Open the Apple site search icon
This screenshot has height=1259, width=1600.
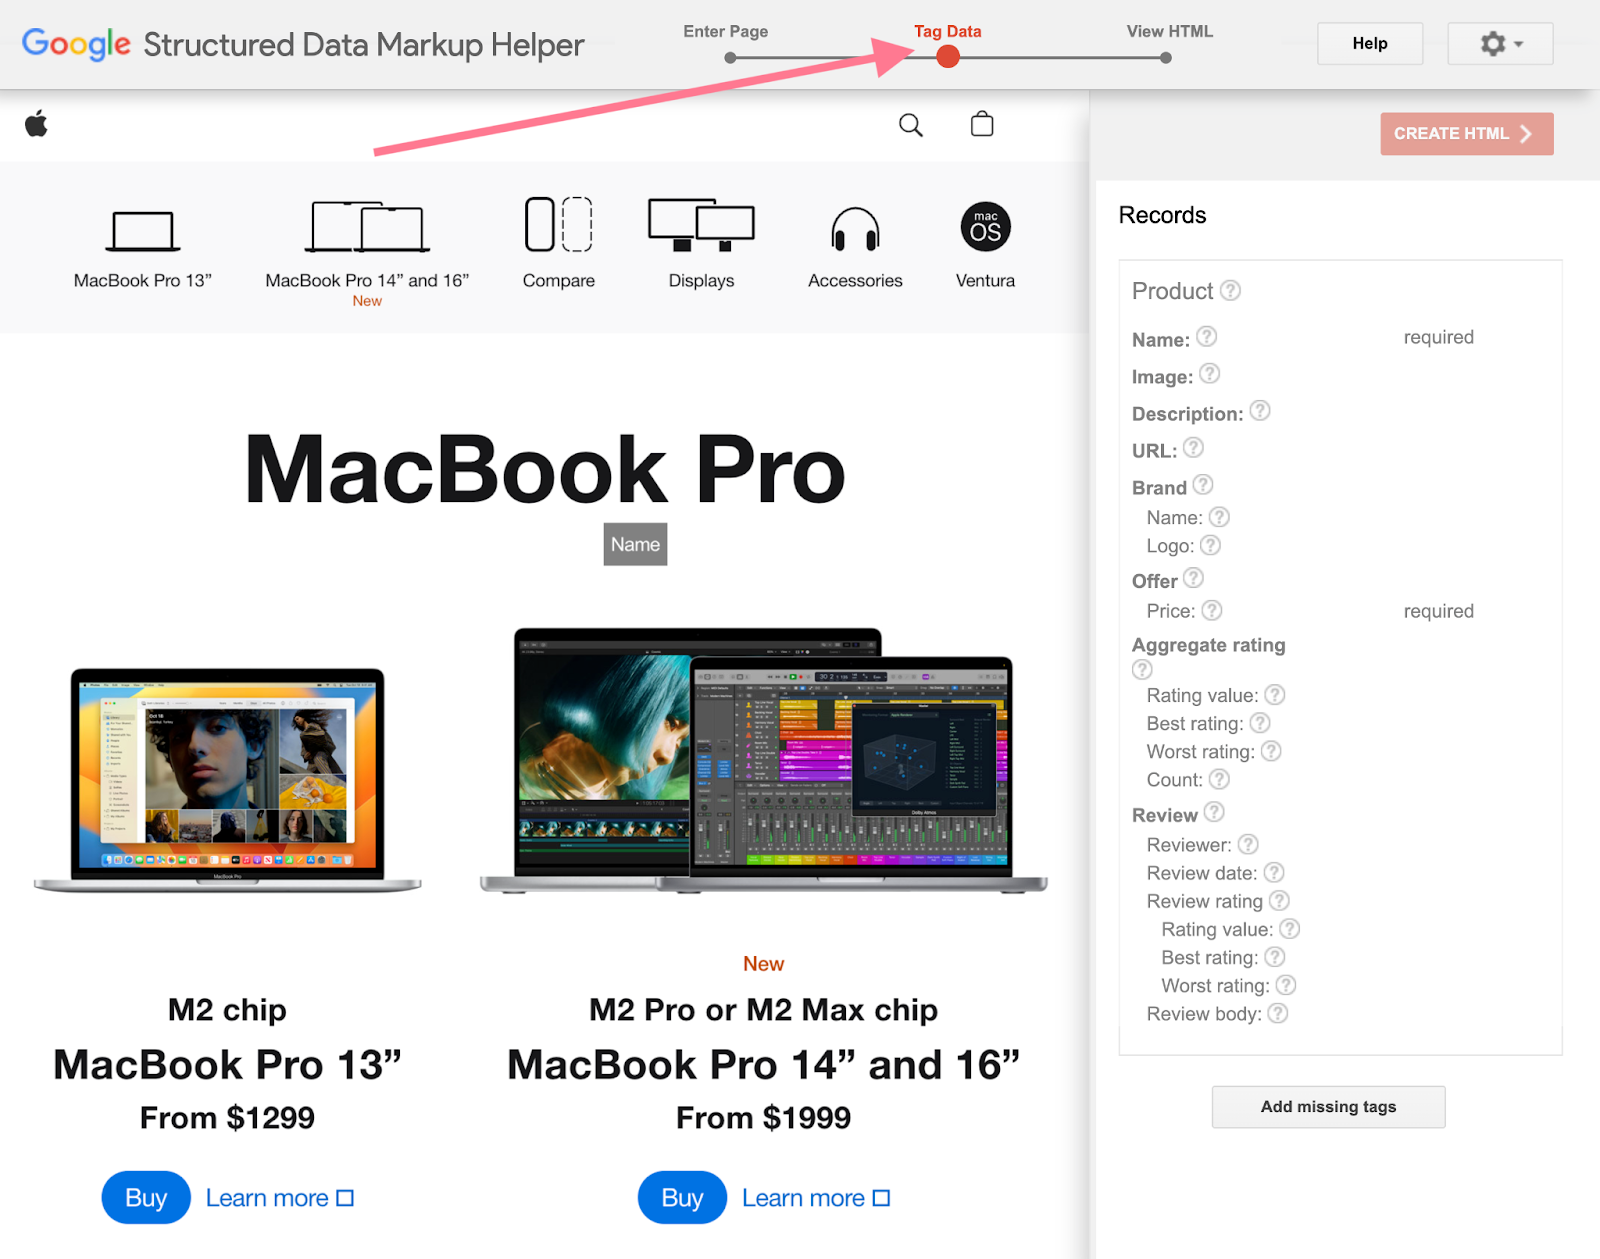coord(910,125)
